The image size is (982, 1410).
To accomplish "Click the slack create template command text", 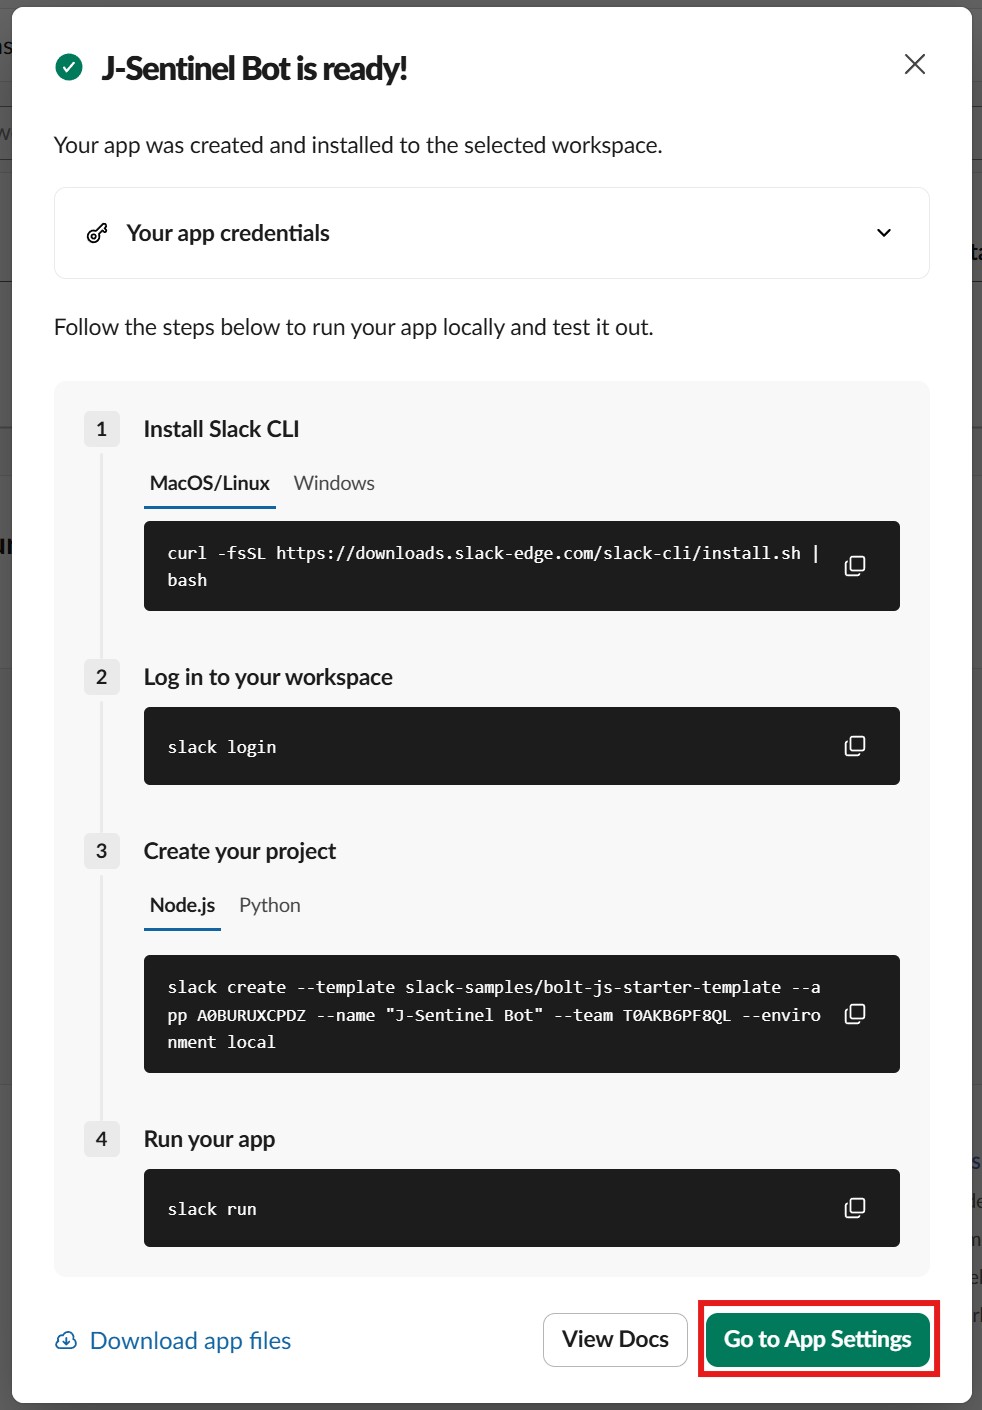I will pos(494,1014).
